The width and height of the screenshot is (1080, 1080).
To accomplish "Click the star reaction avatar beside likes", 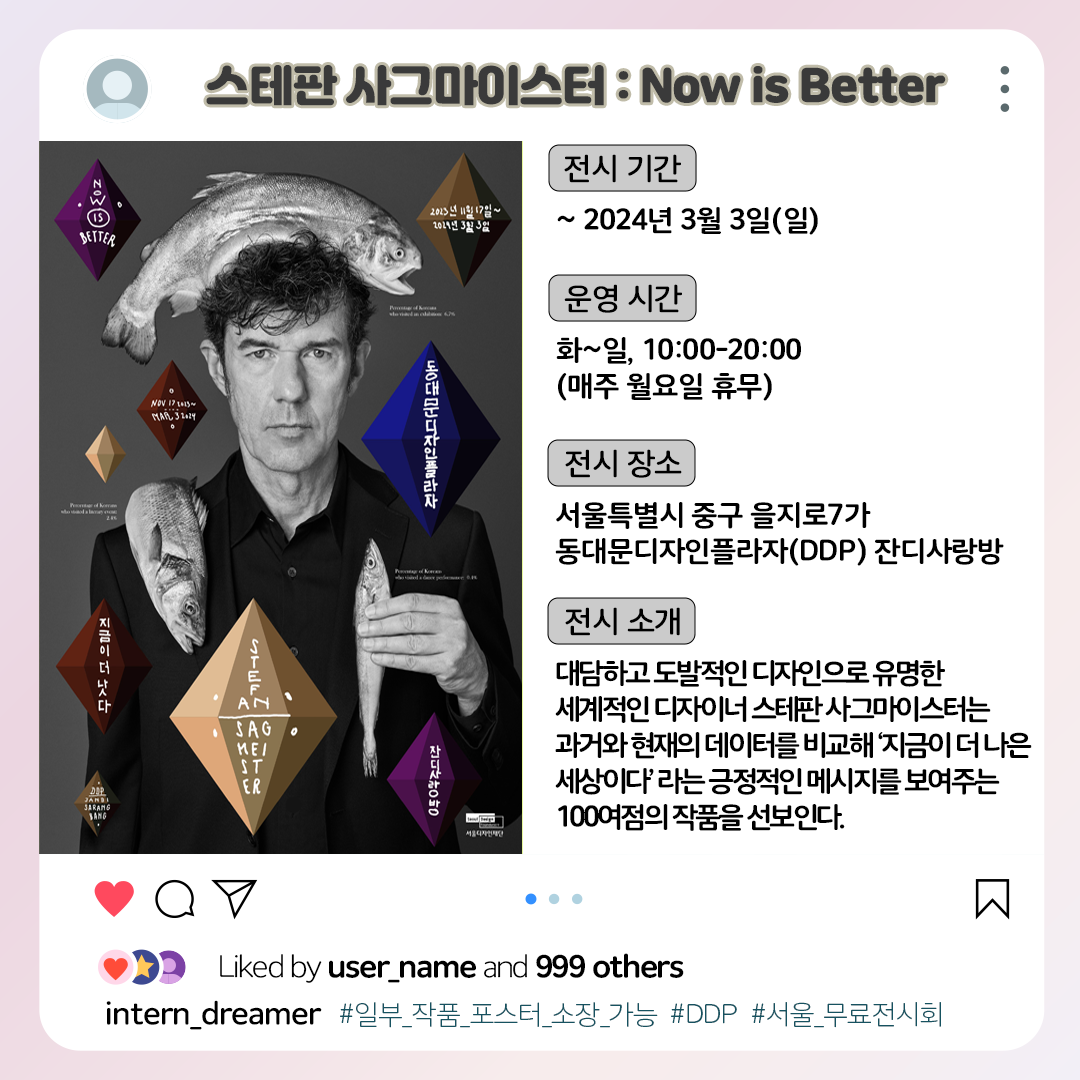I will point(144,967).
